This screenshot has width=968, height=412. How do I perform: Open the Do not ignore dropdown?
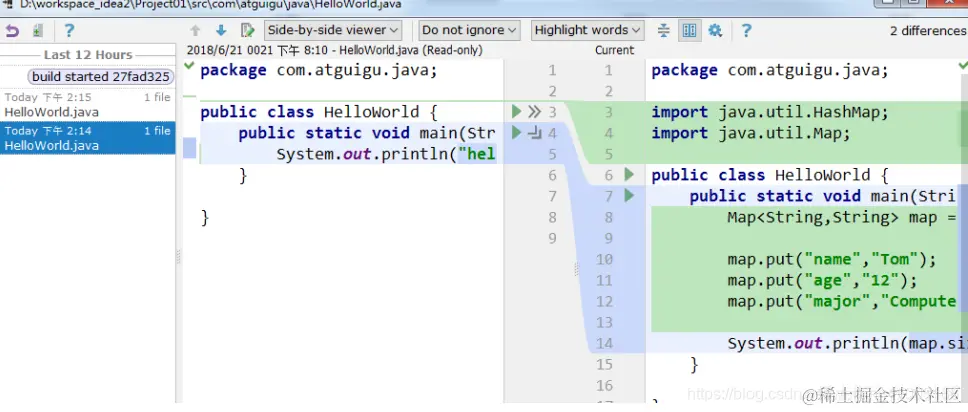click(469, 30)
